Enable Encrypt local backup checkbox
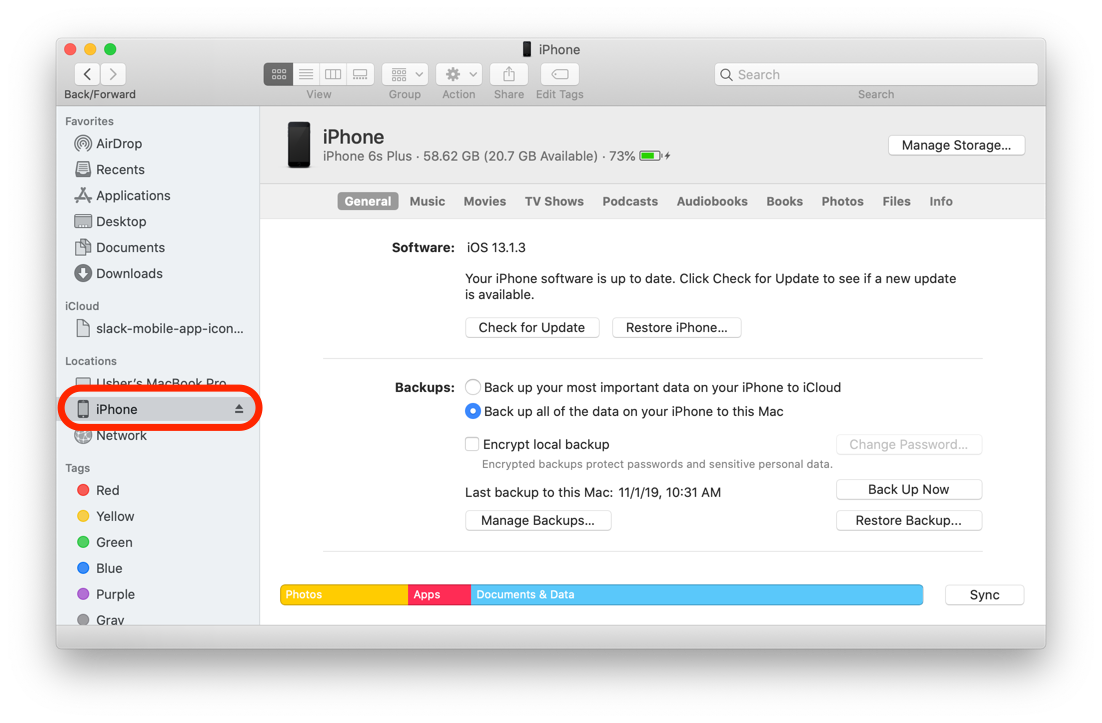Viewport: 1102px width, 723px height. [x=472, y=444]
